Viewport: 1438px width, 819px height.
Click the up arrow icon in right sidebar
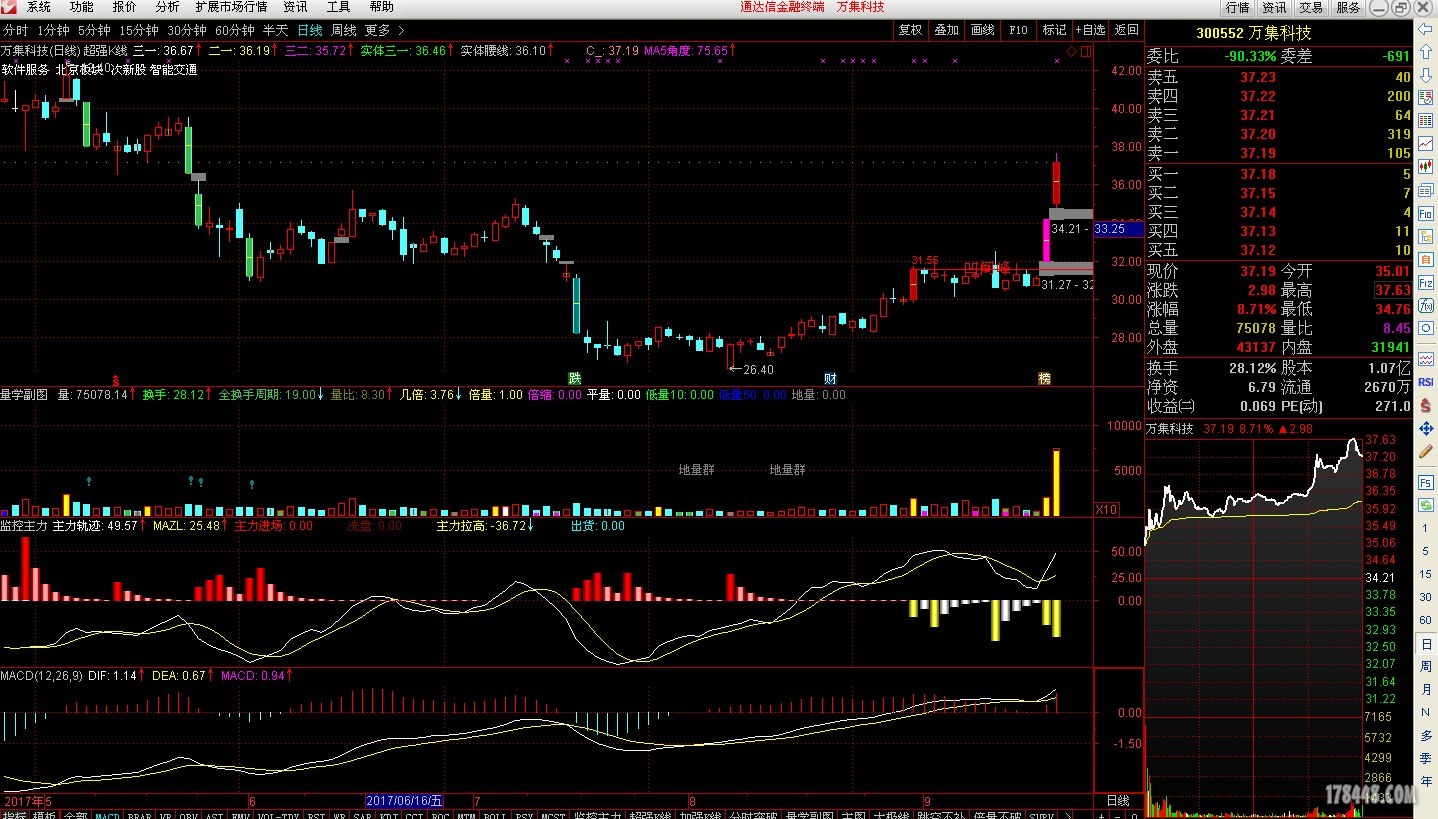pos(1425,51)
